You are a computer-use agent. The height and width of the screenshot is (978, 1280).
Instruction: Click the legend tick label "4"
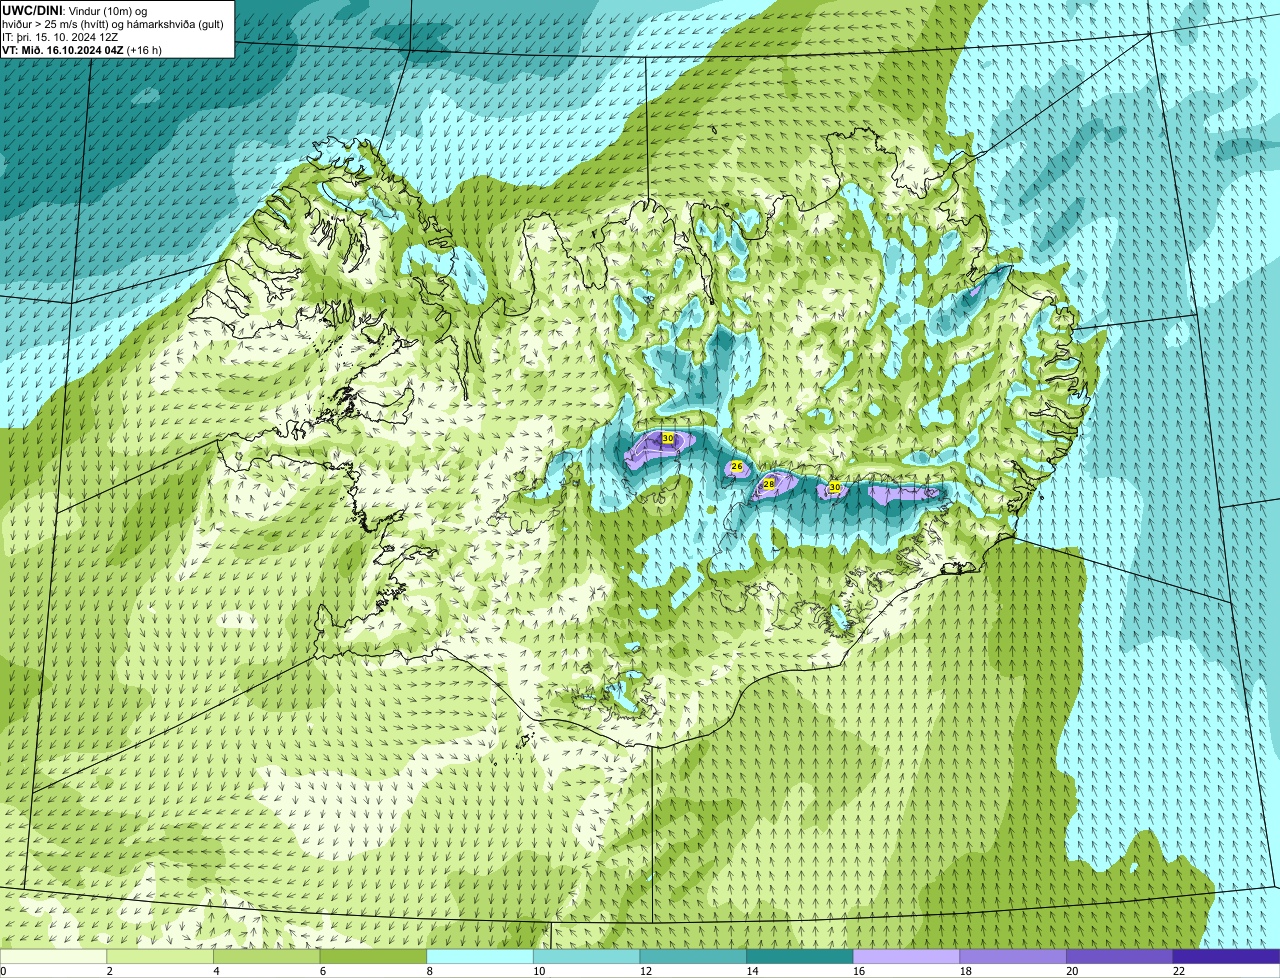click(x=216, y=971)
